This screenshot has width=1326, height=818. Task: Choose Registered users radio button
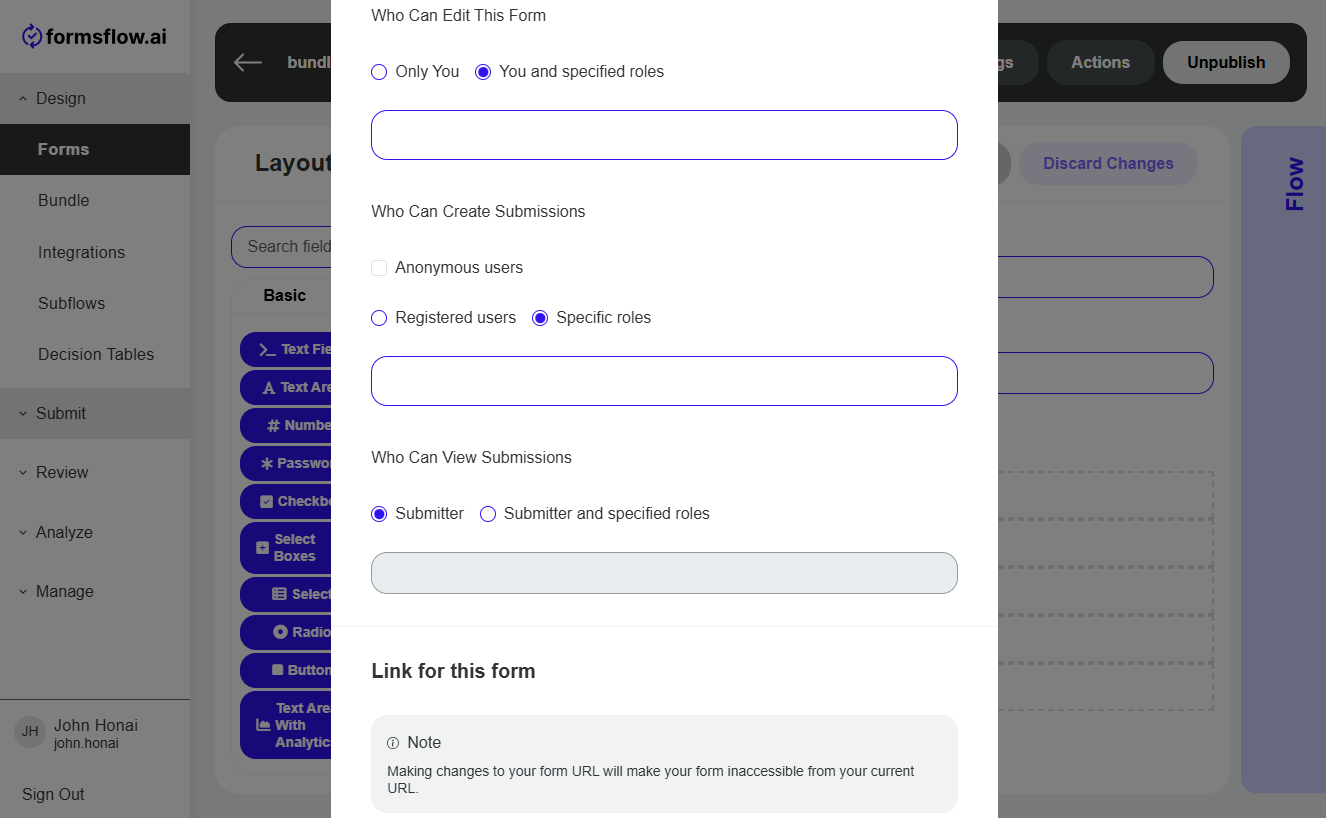point(379,318)
